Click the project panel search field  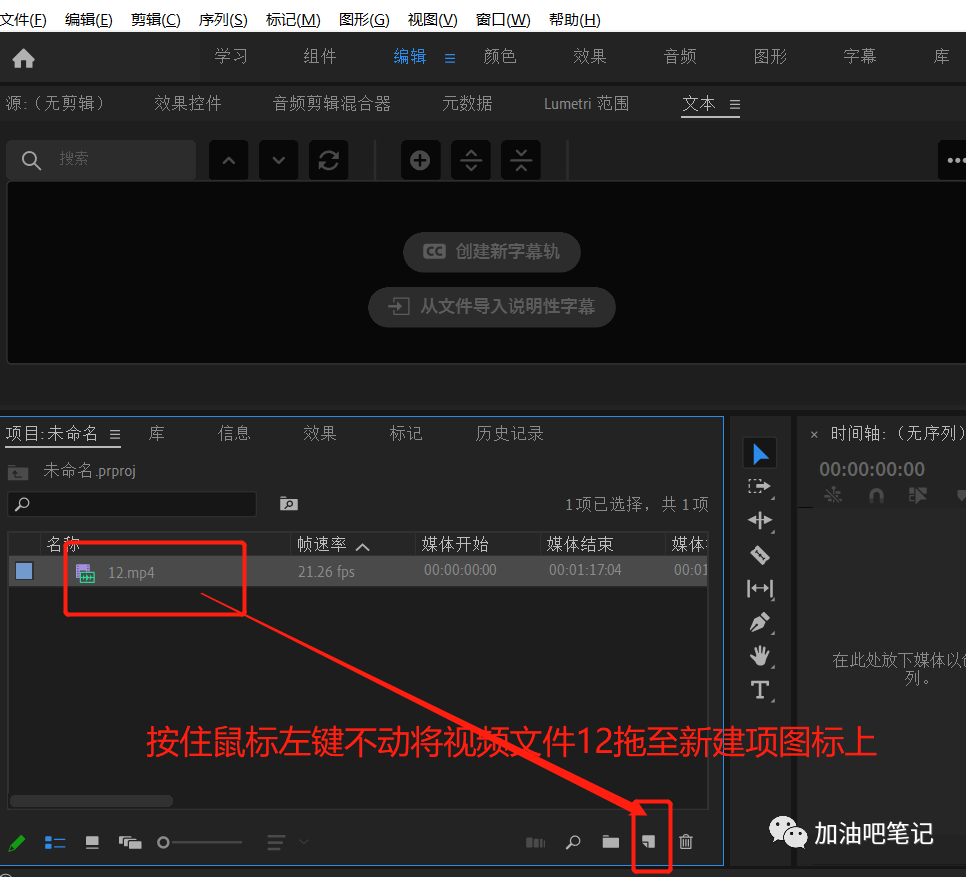coord(132,504)
